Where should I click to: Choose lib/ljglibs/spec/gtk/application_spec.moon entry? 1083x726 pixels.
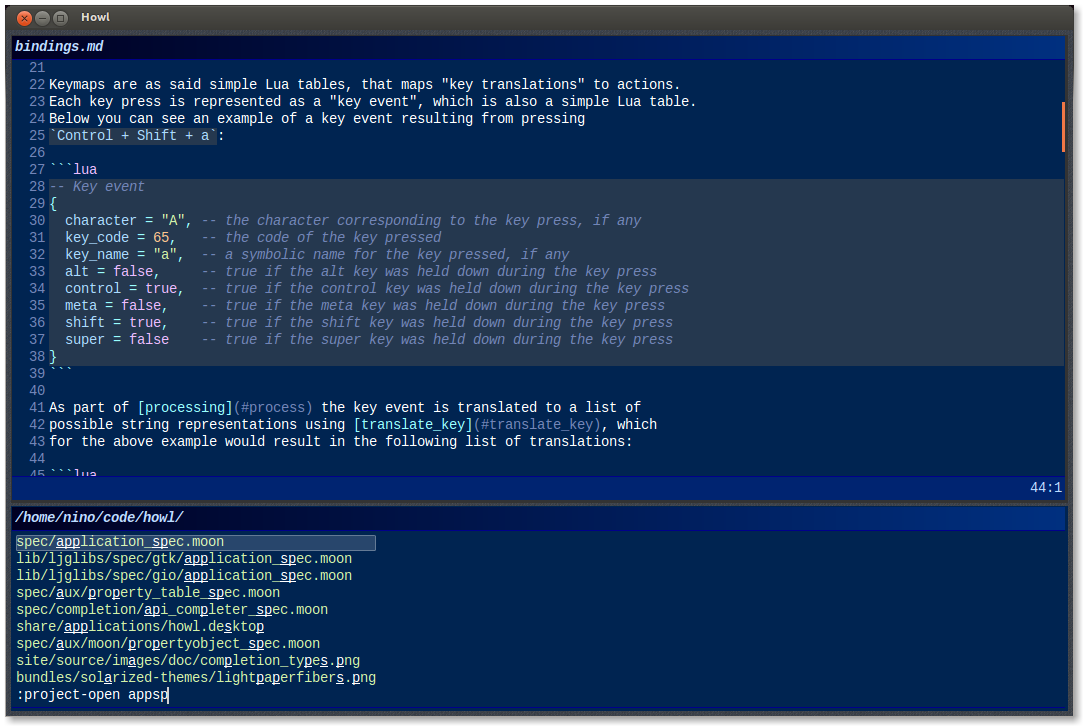coord(184,559)
